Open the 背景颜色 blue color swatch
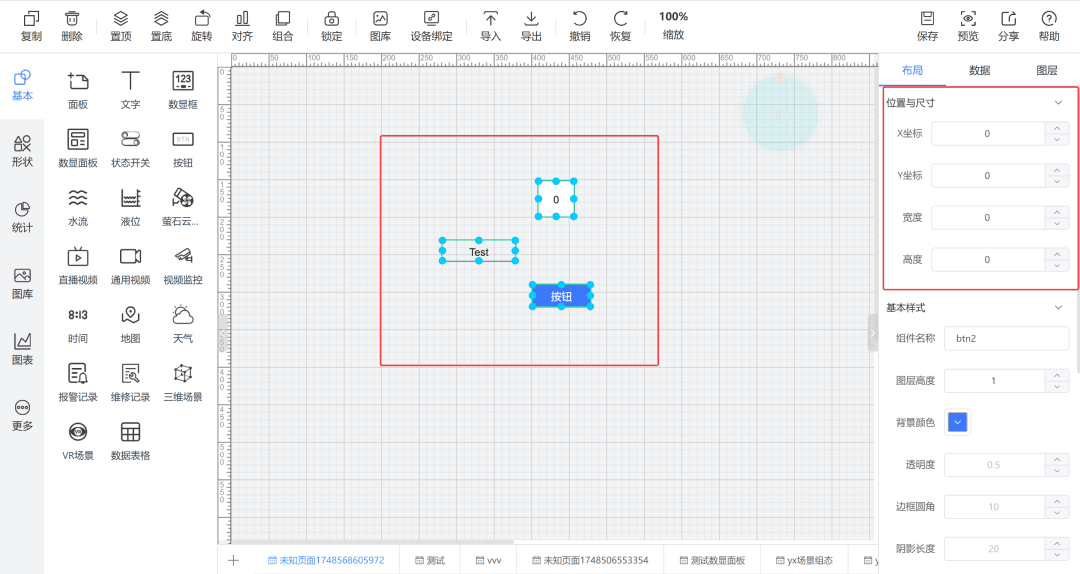This screenshot has width=1080, height=574. [x=957, y=422]
